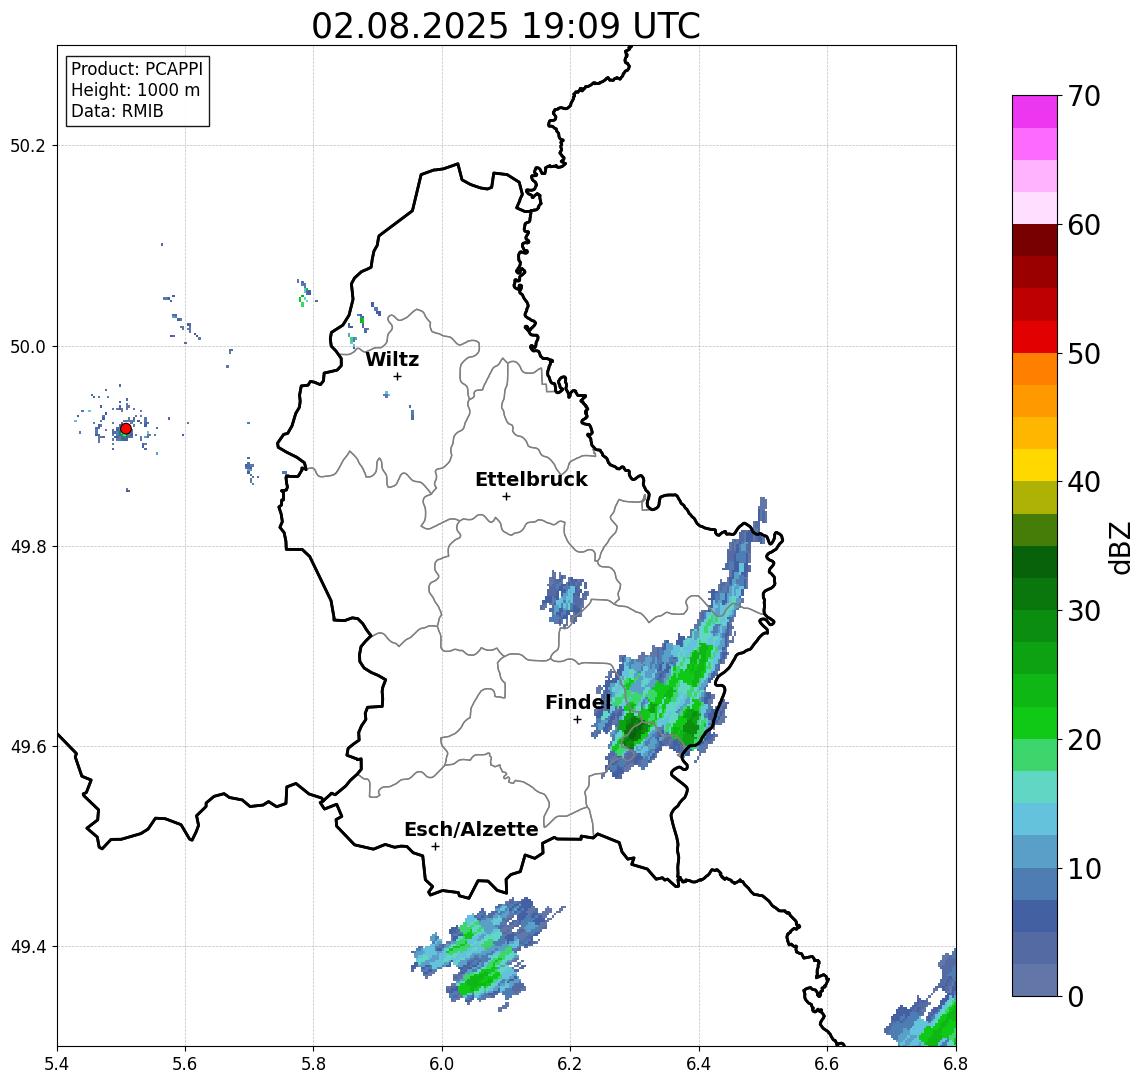The image size is (1145, 1084).
Task: Click the red radar location marker
Action: (x=126, y=429)
